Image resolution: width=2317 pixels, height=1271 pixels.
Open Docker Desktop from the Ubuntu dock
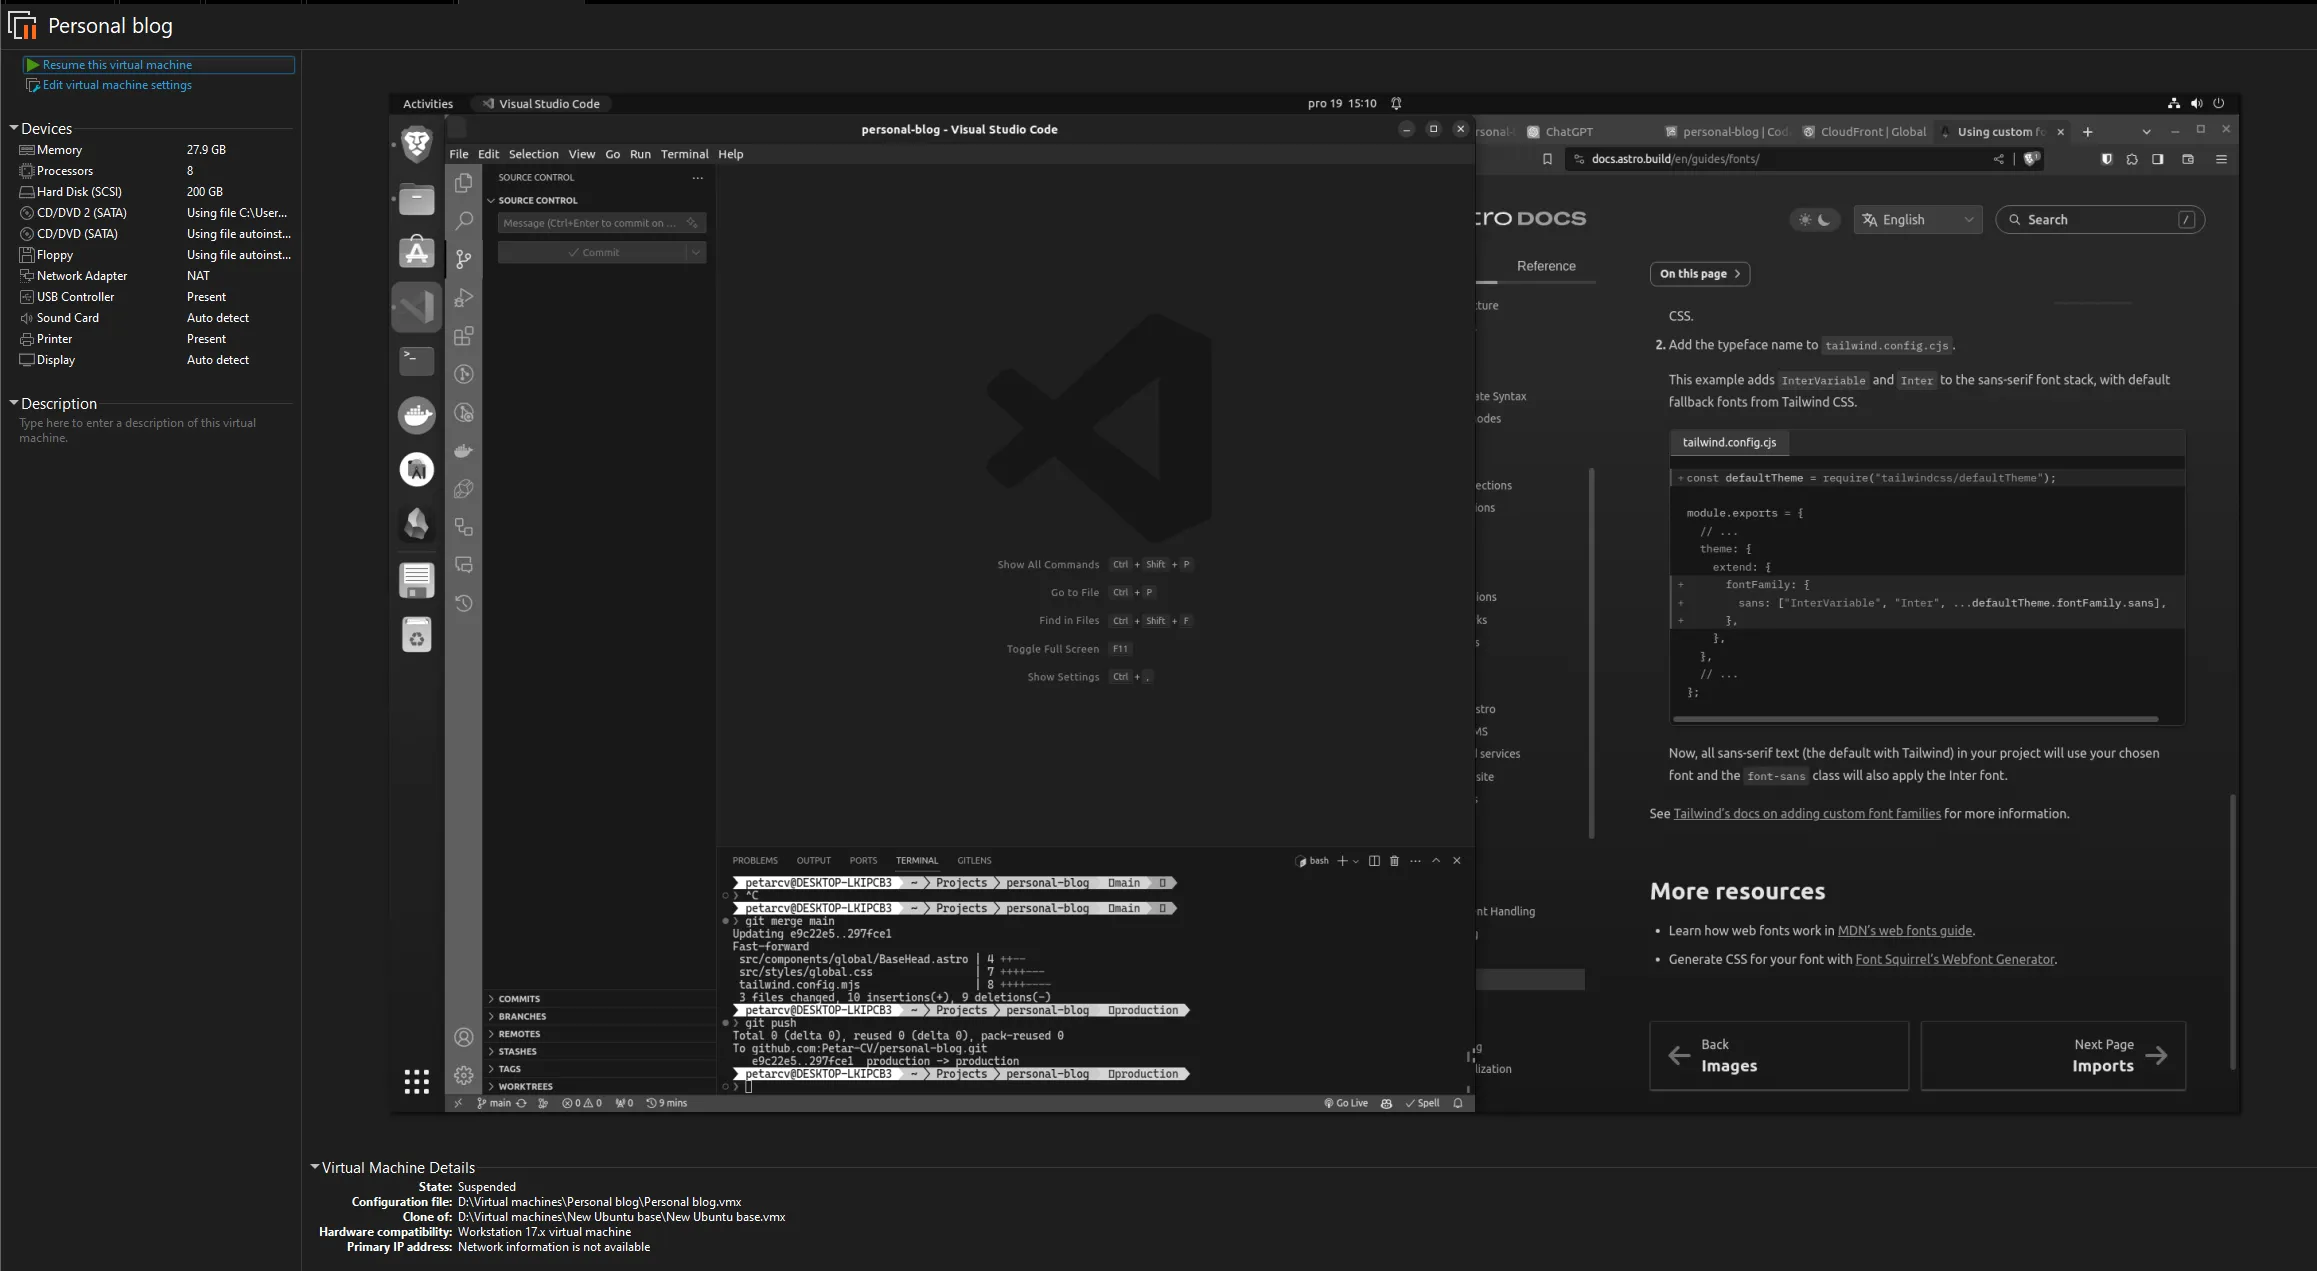(x=417, y=415)
